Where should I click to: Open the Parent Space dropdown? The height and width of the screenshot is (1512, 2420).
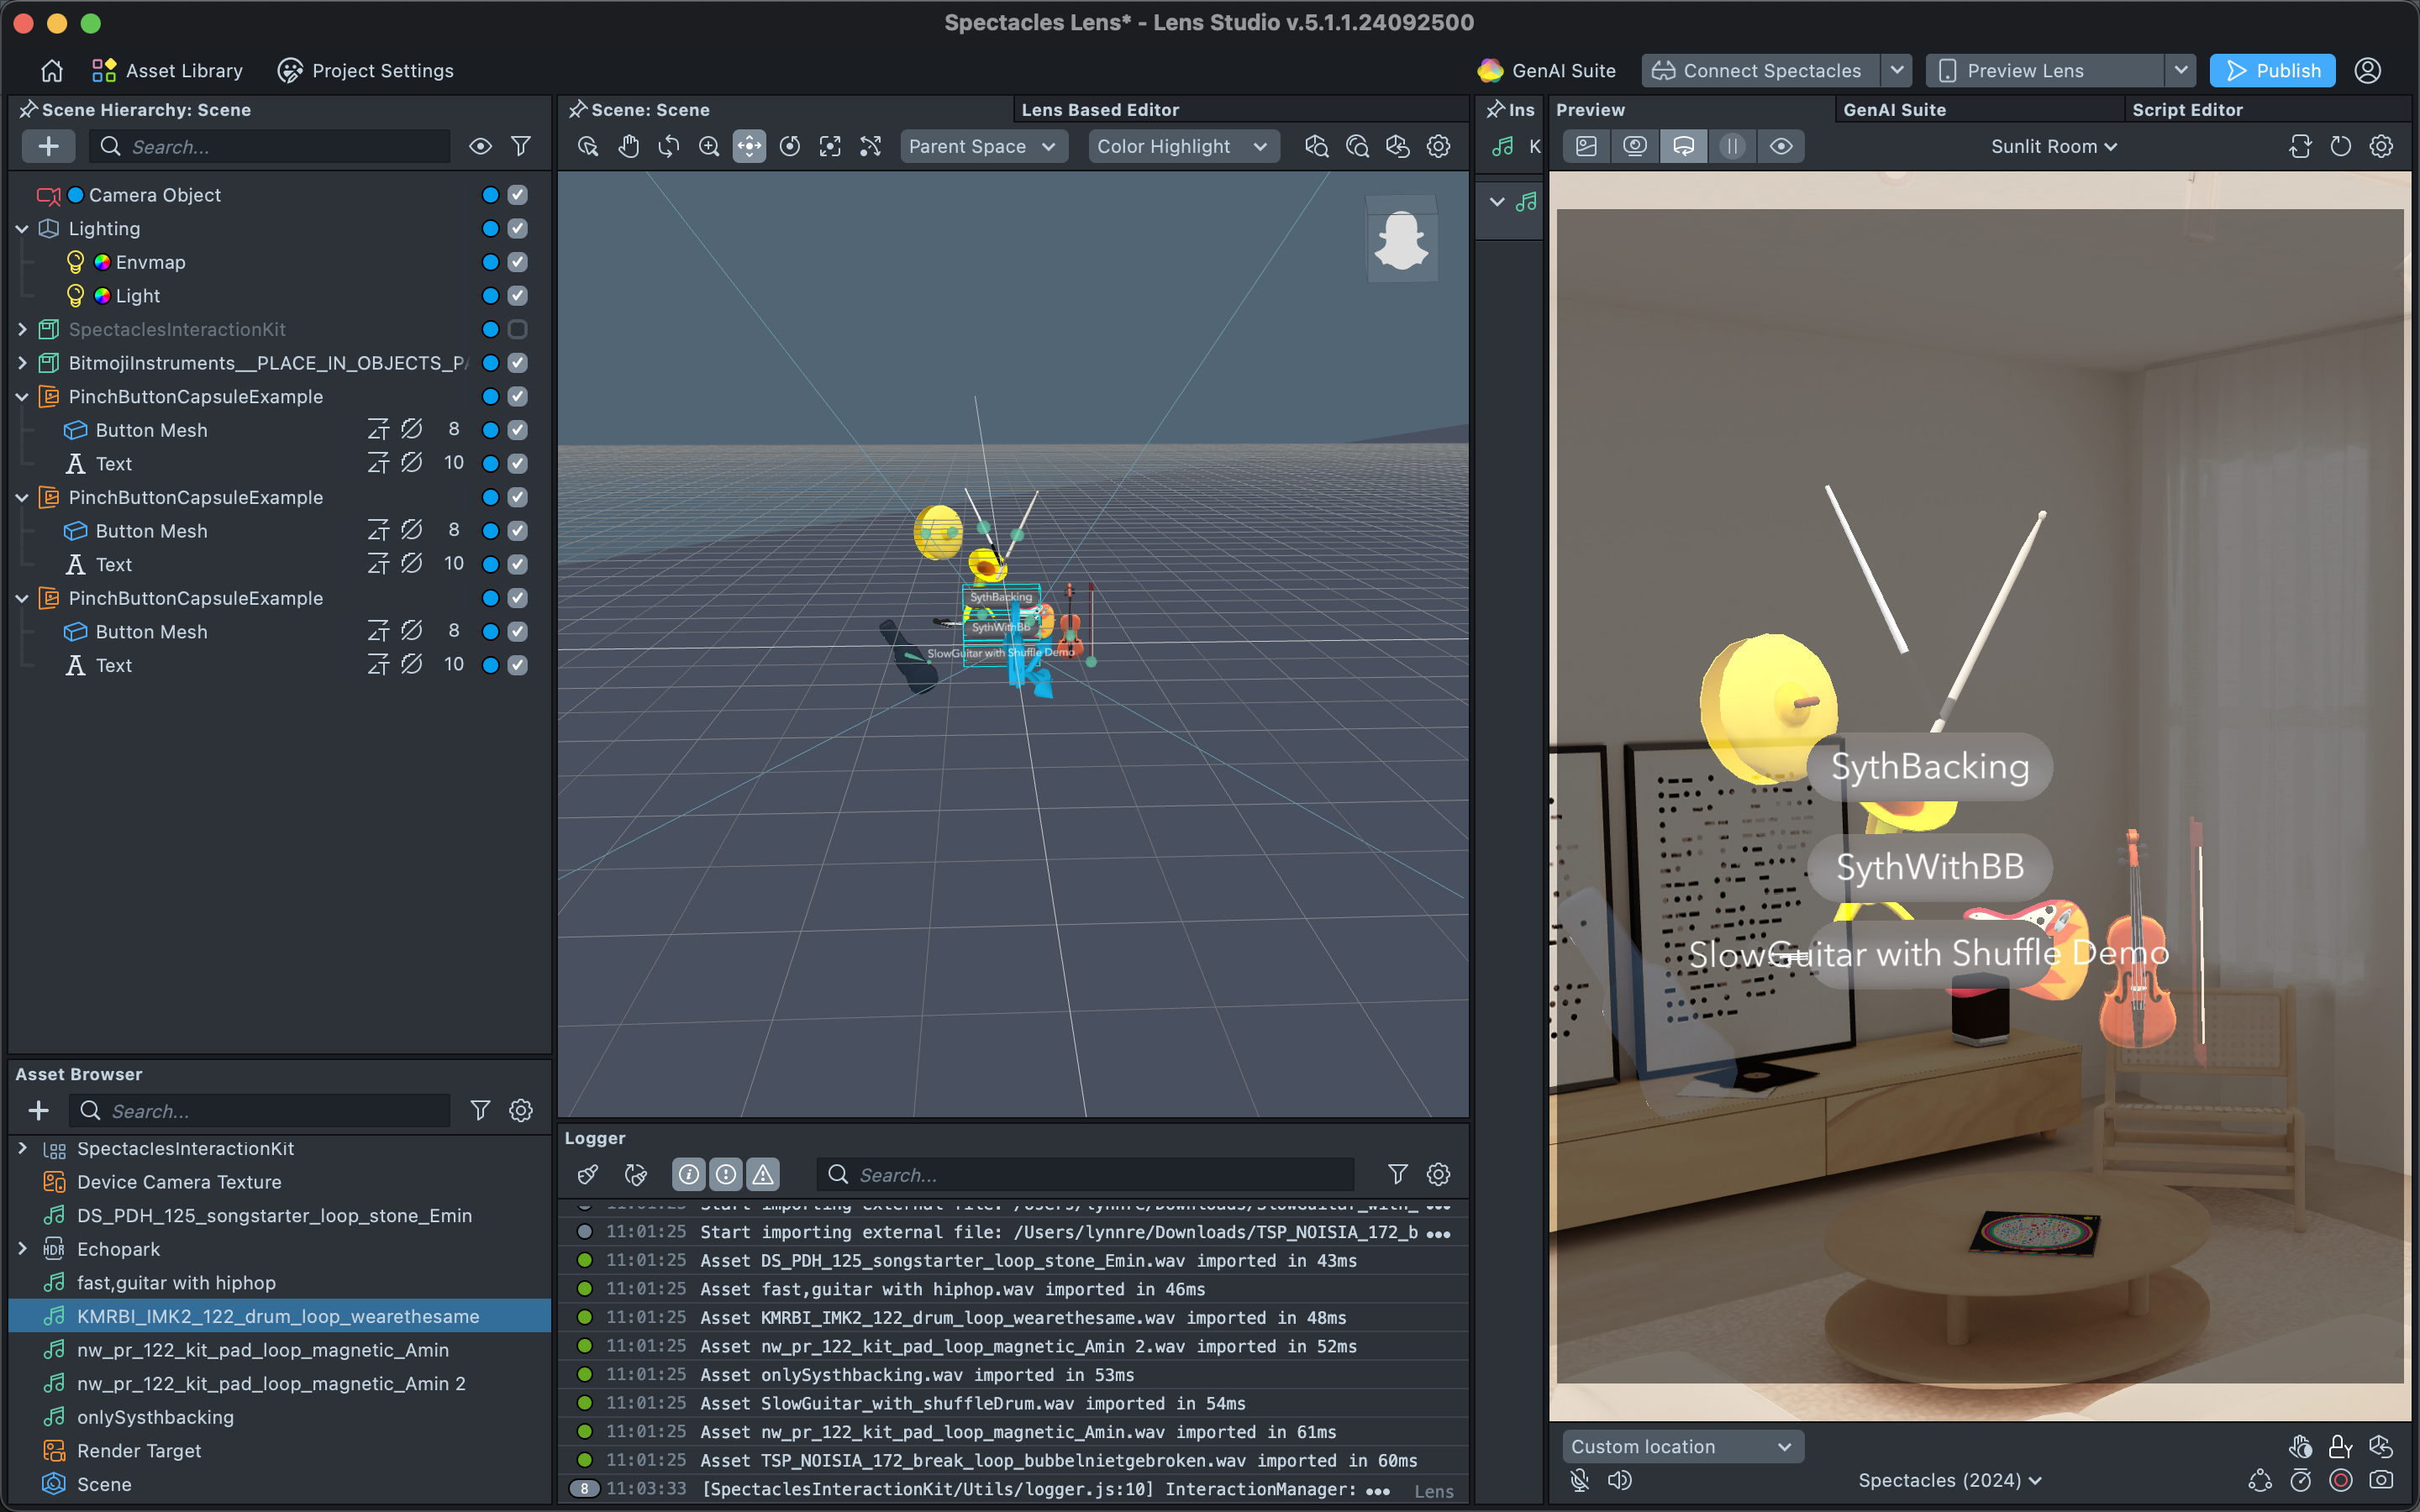click(x=982, y=147)
